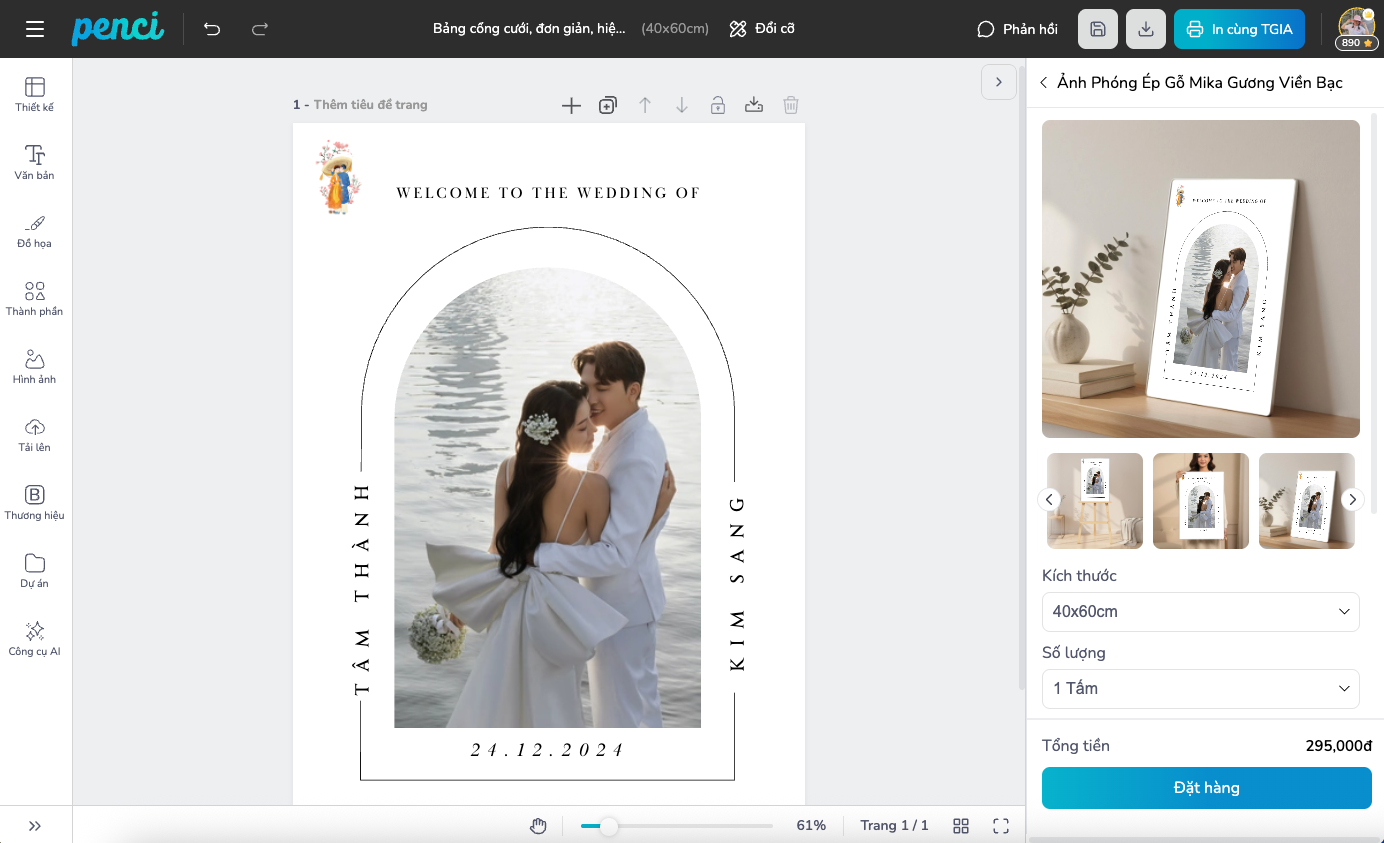1384x843 pixels.
Task: Open the grid page view
Action: [x=961, y=825]
